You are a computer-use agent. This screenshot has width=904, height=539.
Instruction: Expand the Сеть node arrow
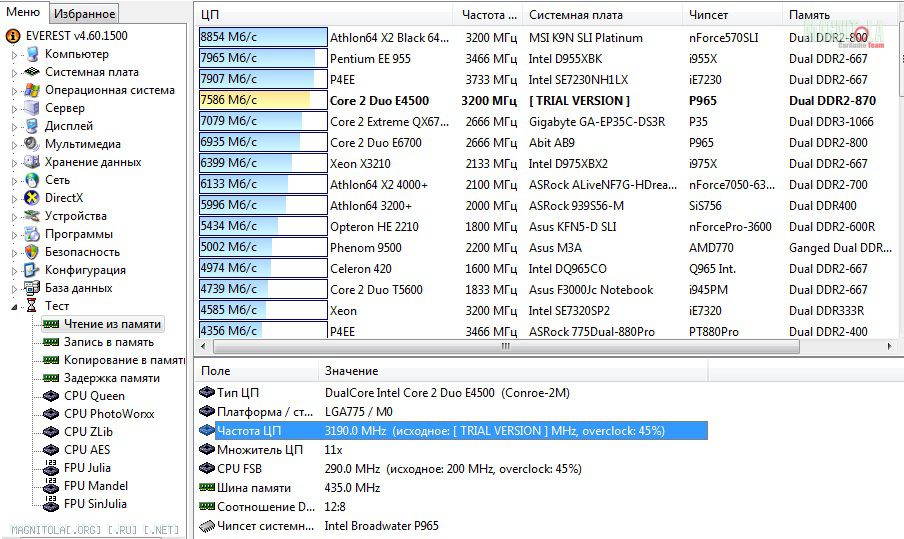pyautogui.click(x=14, y=181)
